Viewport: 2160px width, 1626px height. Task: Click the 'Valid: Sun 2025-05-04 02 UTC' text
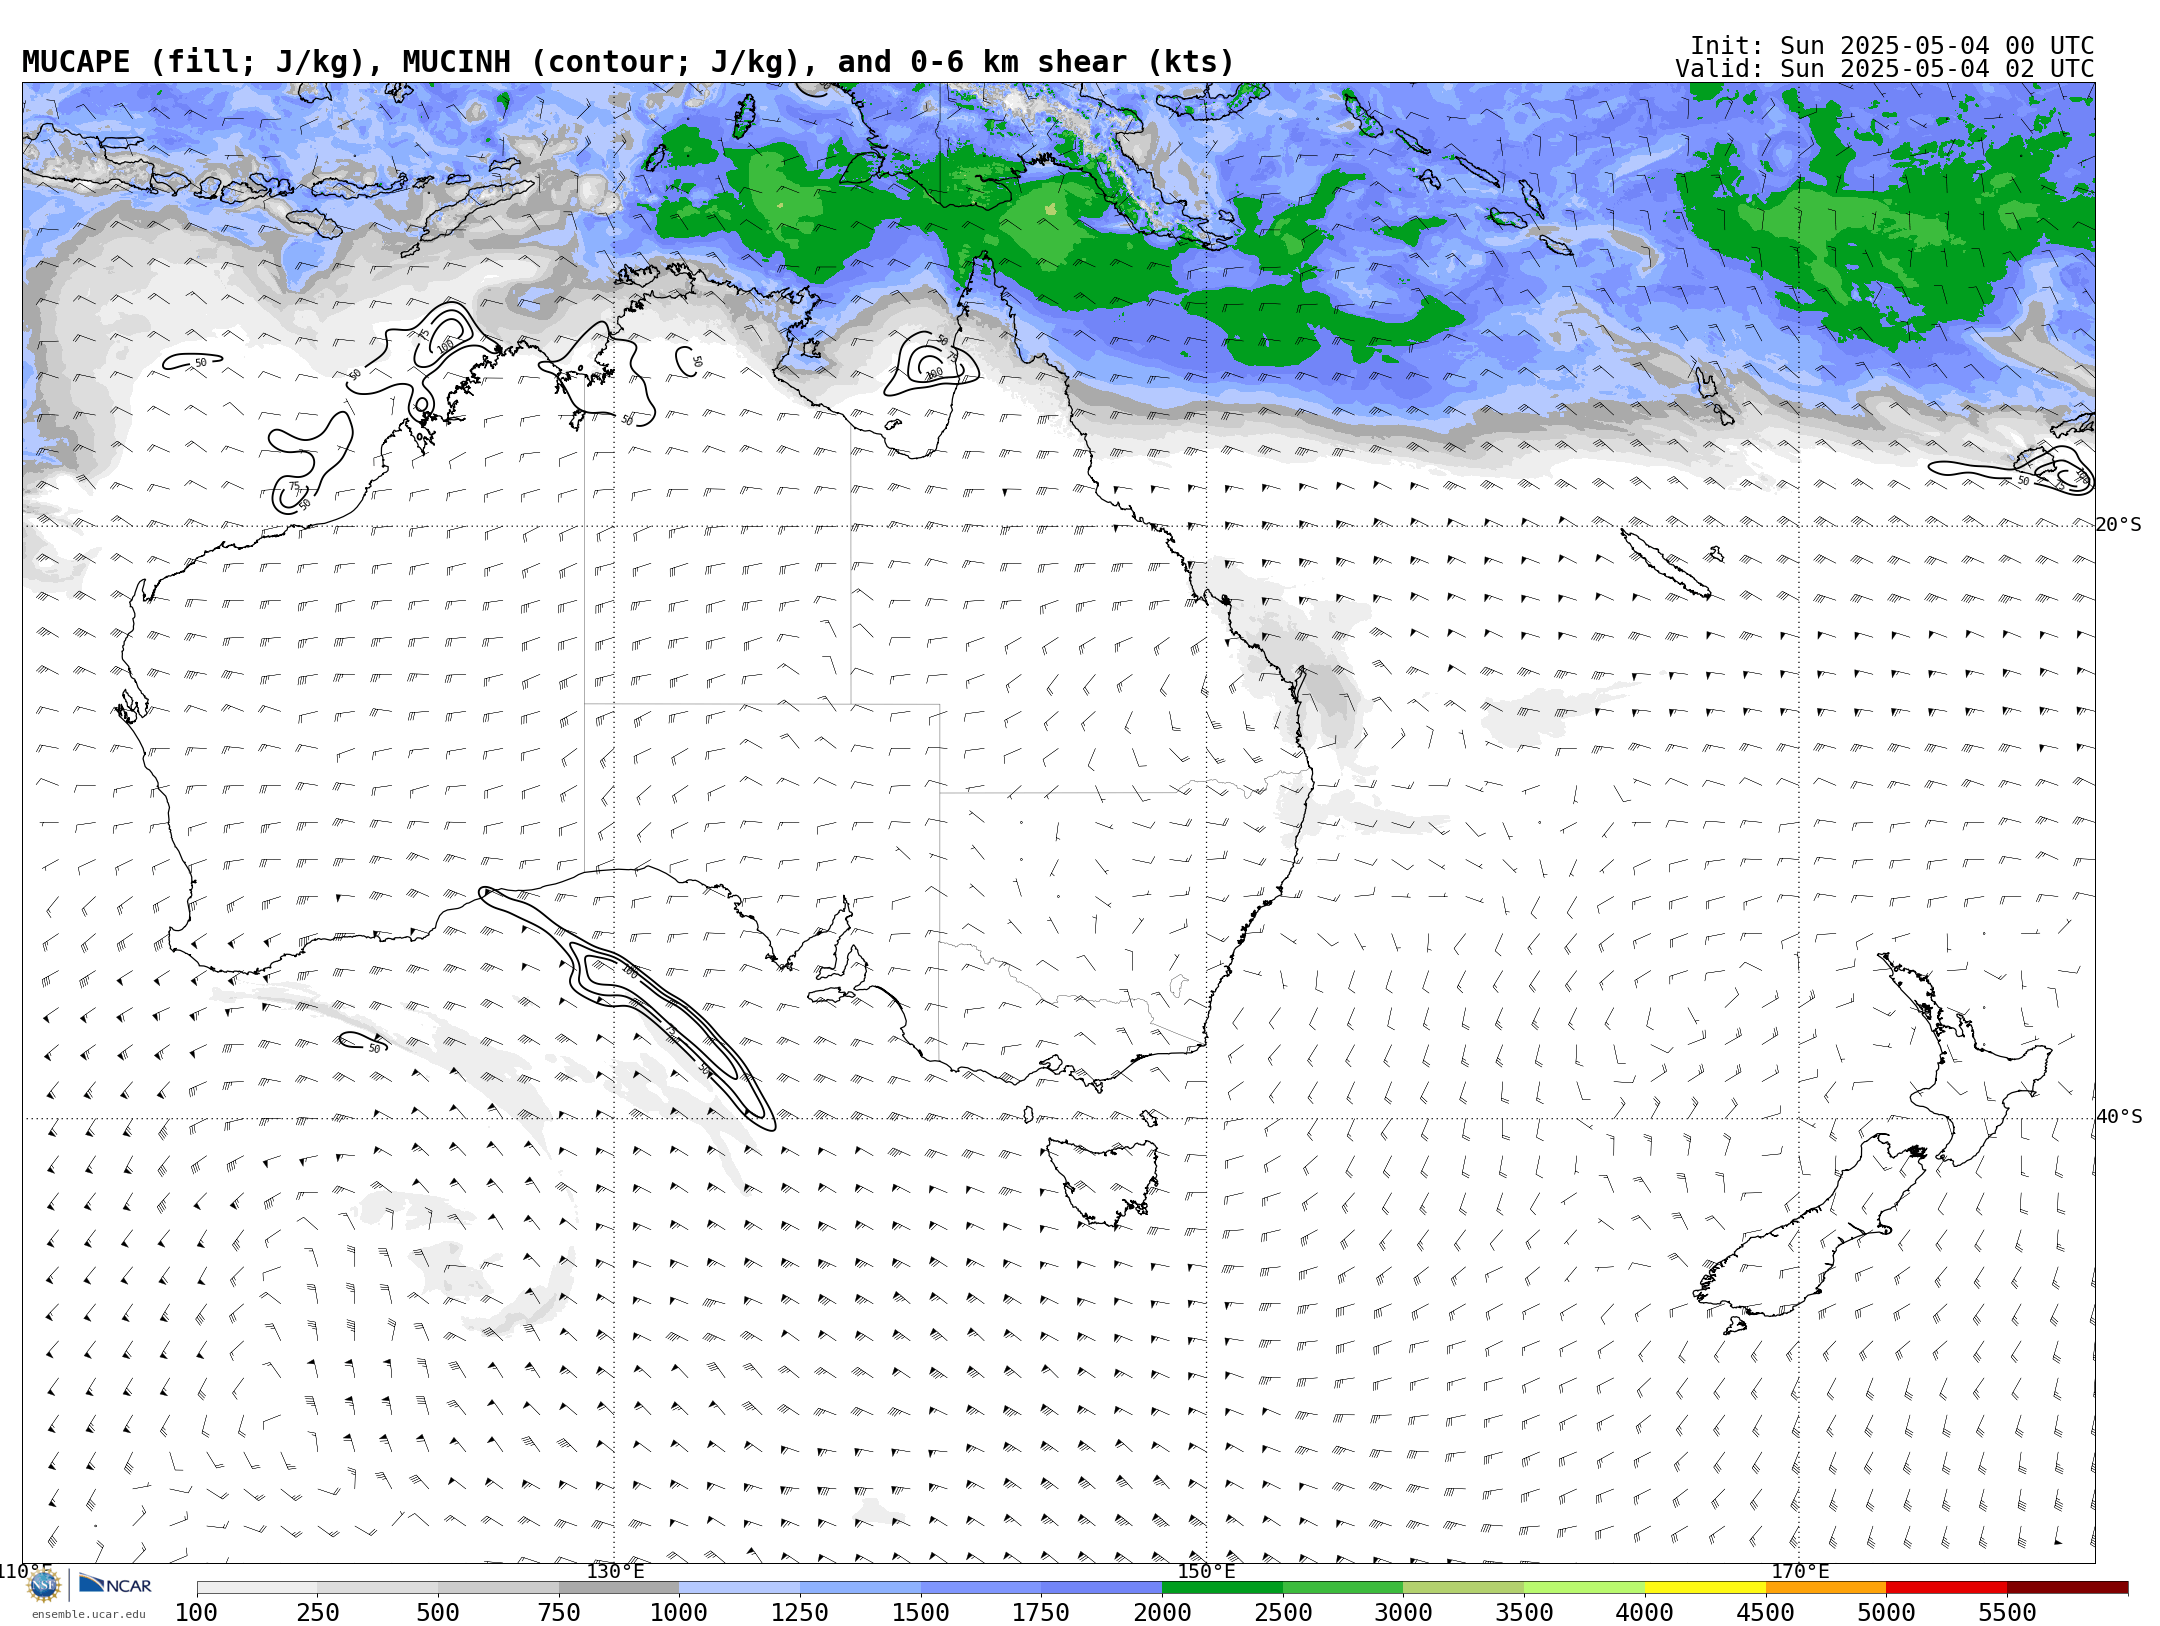point(1885,69)
